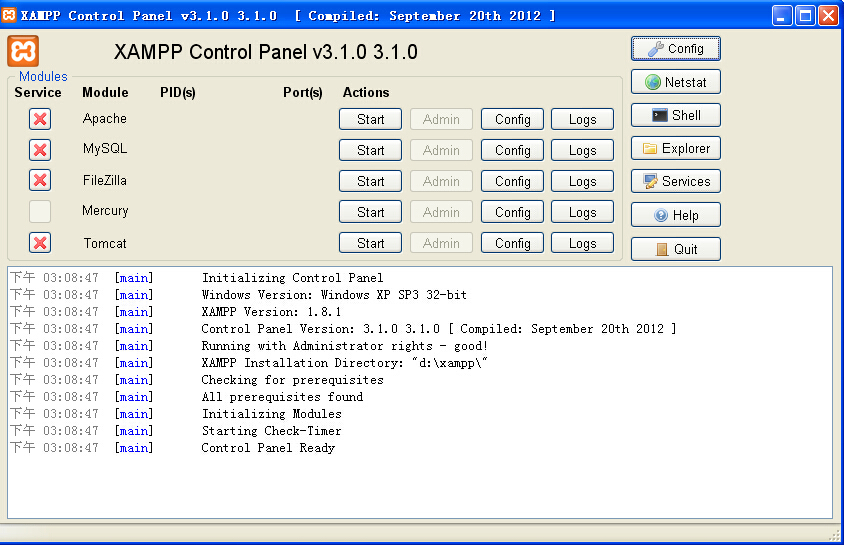
Task: Open the Services button
Action: point(676,181)
